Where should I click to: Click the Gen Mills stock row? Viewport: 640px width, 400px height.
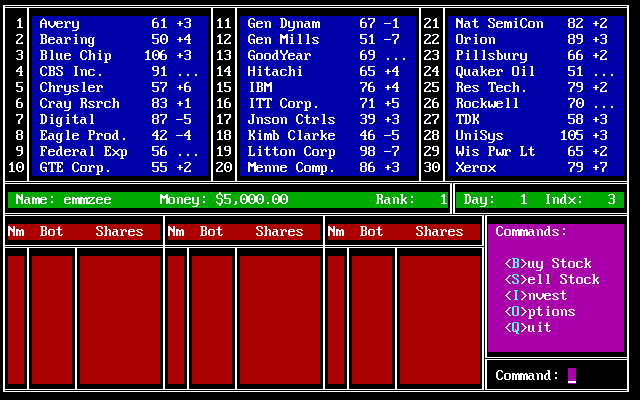coord(328,40)
